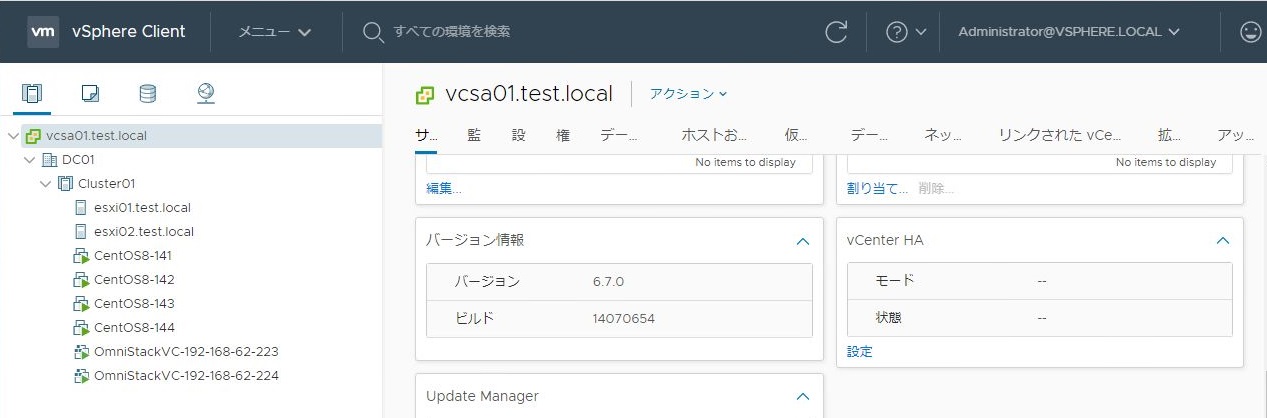Image resolution: width=1267 pixels, height=418 pixels.
Task: Click the DC01 datacenter icon
Action: coord(49,160)
